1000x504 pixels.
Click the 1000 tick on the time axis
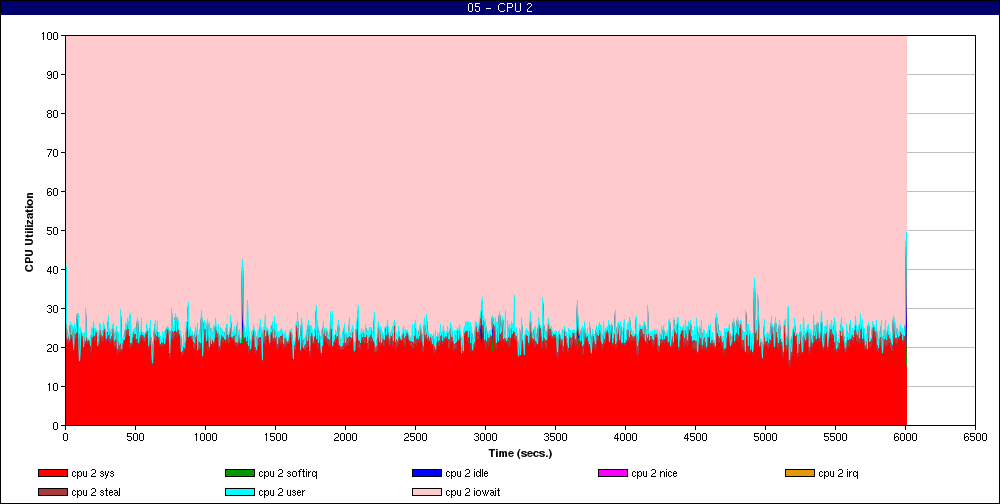coord(205,438)
